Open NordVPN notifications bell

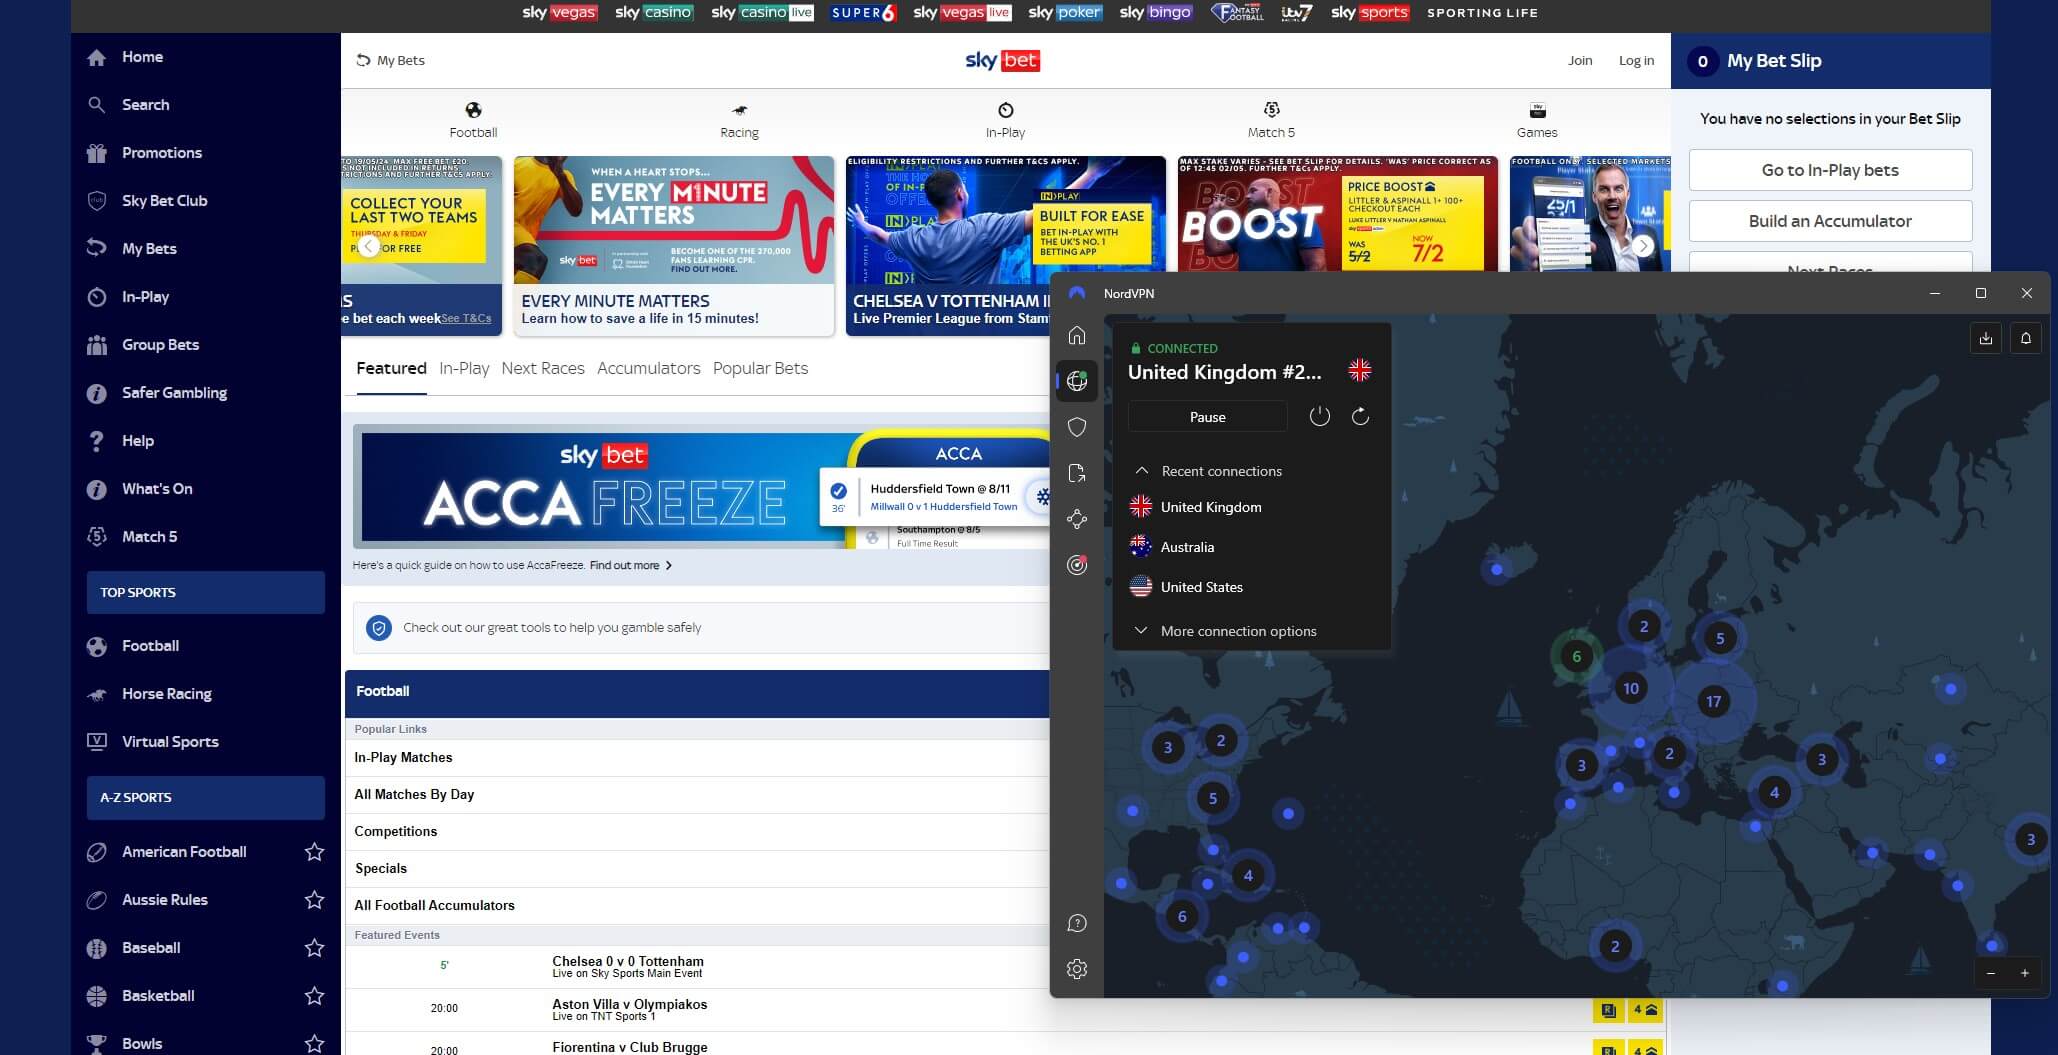click(x=2026, y=338)
